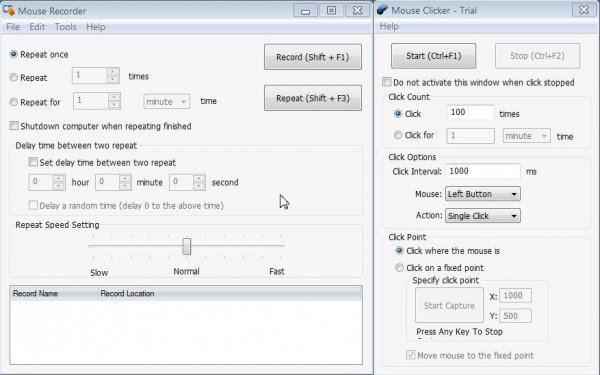The width and height of the screenshot is (600, 375).
Task: Close the Mouse Recorder window
Action: point(357,11)
